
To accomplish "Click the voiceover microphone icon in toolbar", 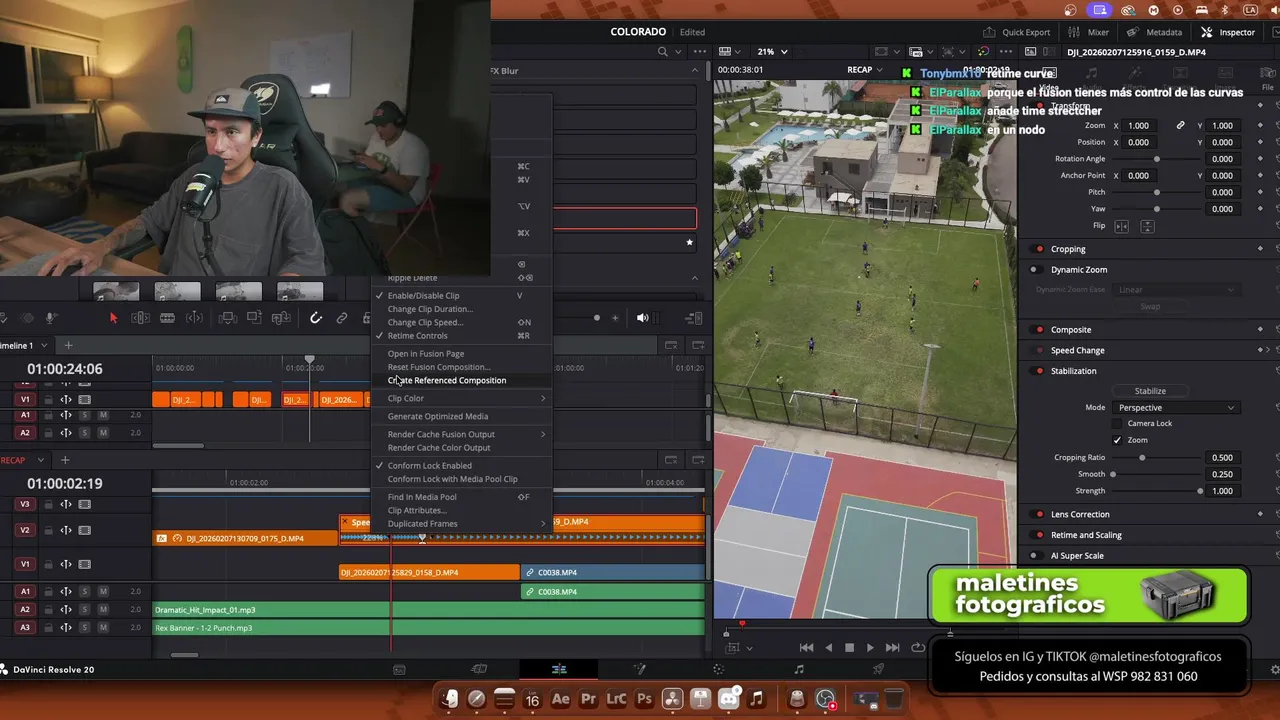I will coord(51,318).
